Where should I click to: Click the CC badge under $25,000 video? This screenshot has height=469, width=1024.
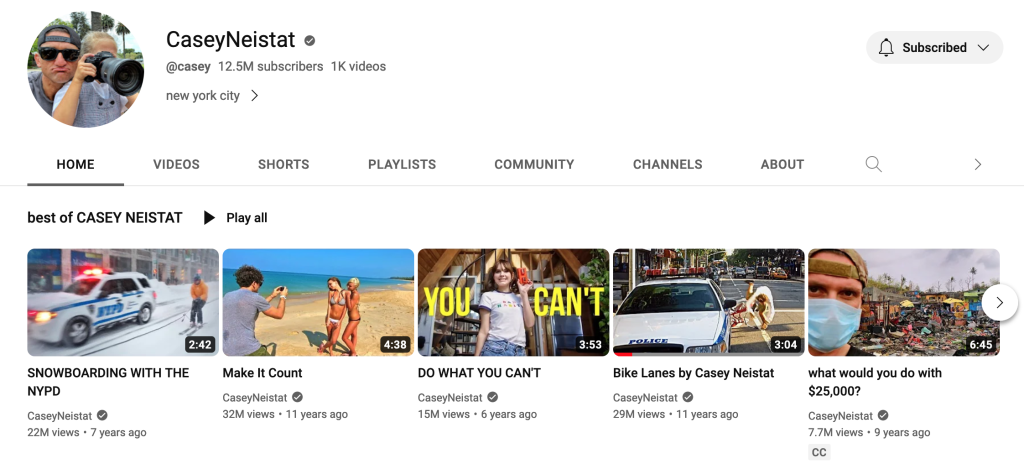point(819,452)
